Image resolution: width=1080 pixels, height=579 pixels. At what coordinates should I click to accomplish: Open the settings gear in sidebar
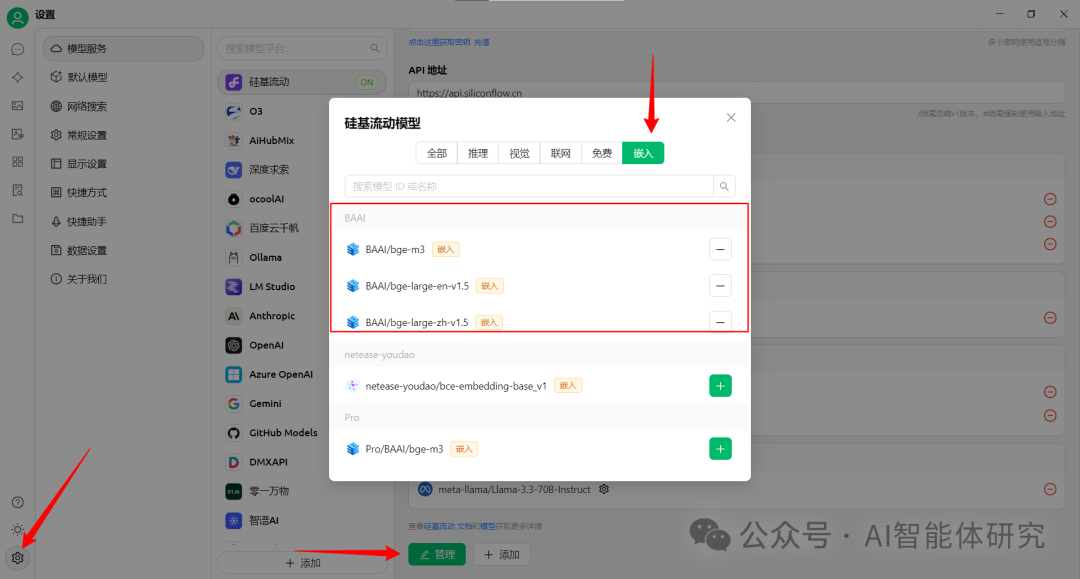coord(18,558)
